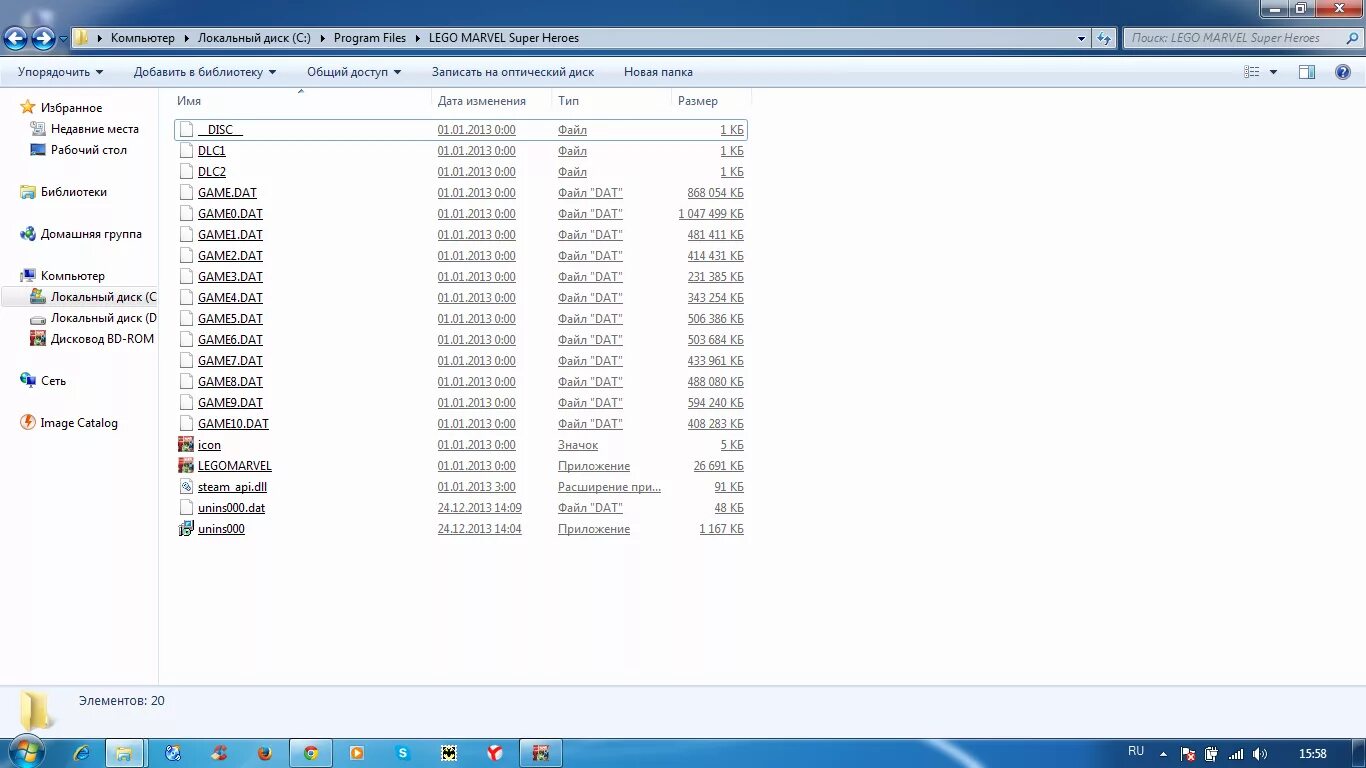Toggle the preview pane button
The image size is (1366, 768).
[1307, 72]
